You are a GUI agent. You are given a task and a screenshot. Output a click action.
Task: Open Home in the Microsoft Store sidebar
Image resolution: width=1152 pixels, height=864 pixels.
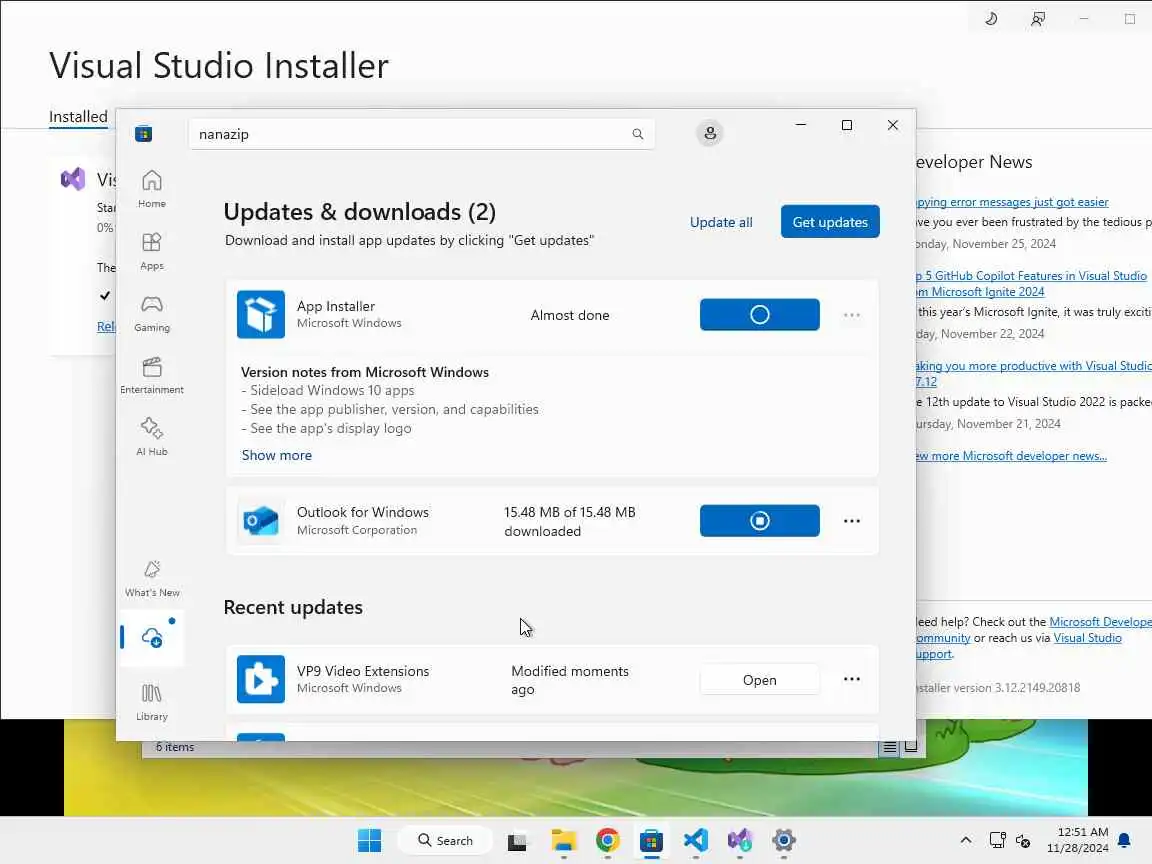151,189
